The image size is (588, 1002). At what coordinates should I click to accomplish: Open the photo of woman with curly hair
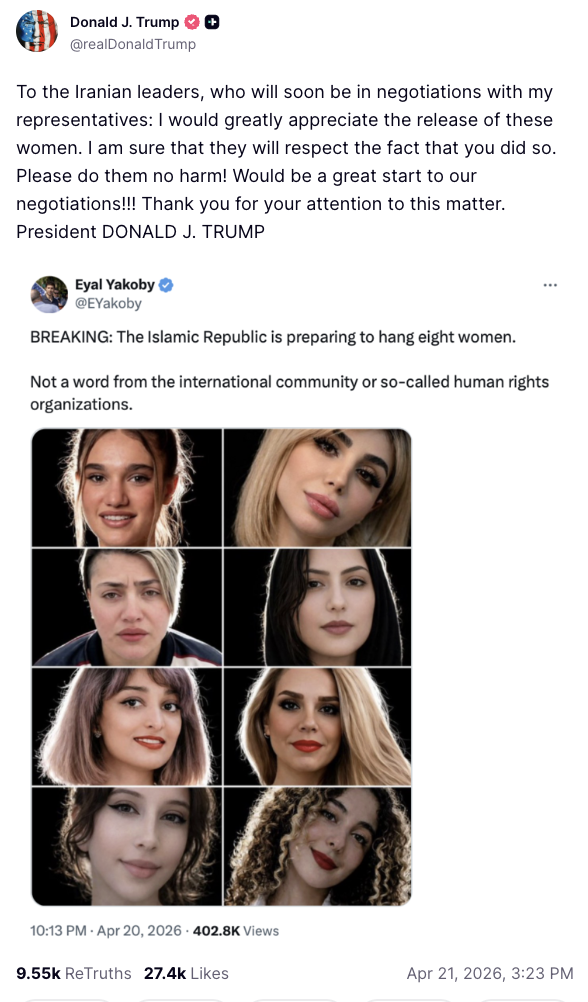pos(318,846)
